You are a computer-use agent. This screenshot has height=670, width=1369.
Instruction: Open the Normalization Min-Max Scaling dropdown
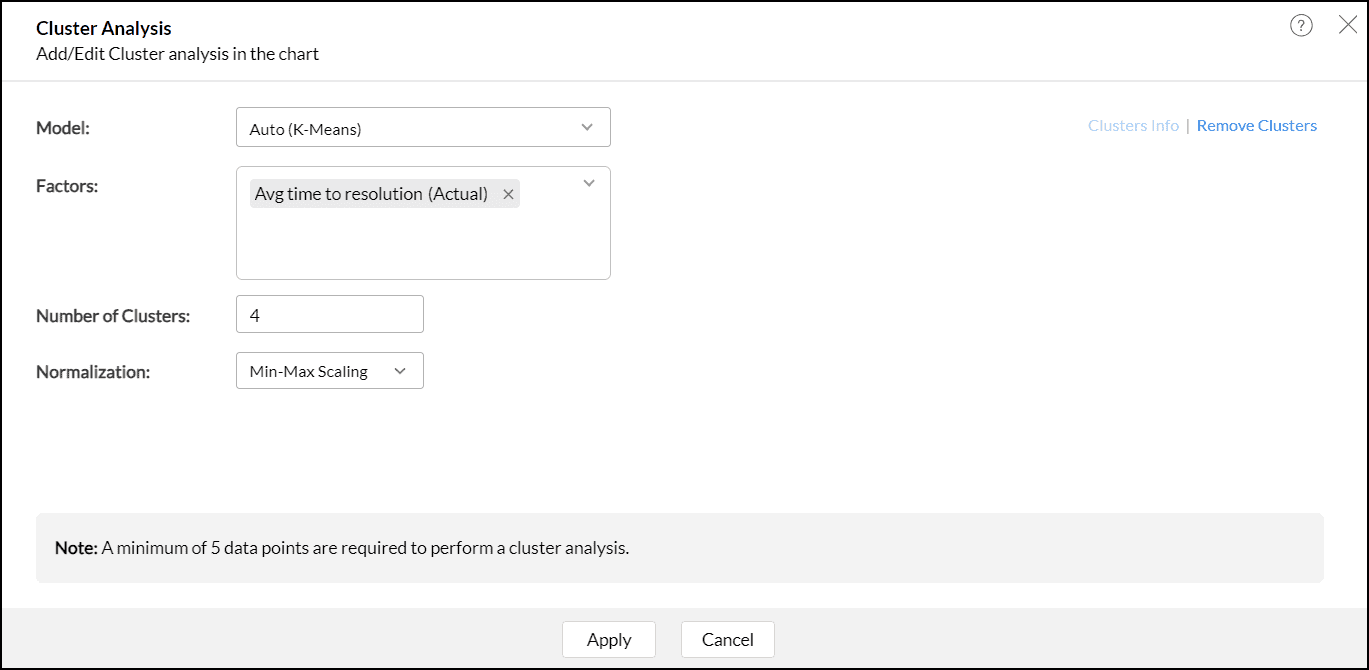tap(329, 371)
